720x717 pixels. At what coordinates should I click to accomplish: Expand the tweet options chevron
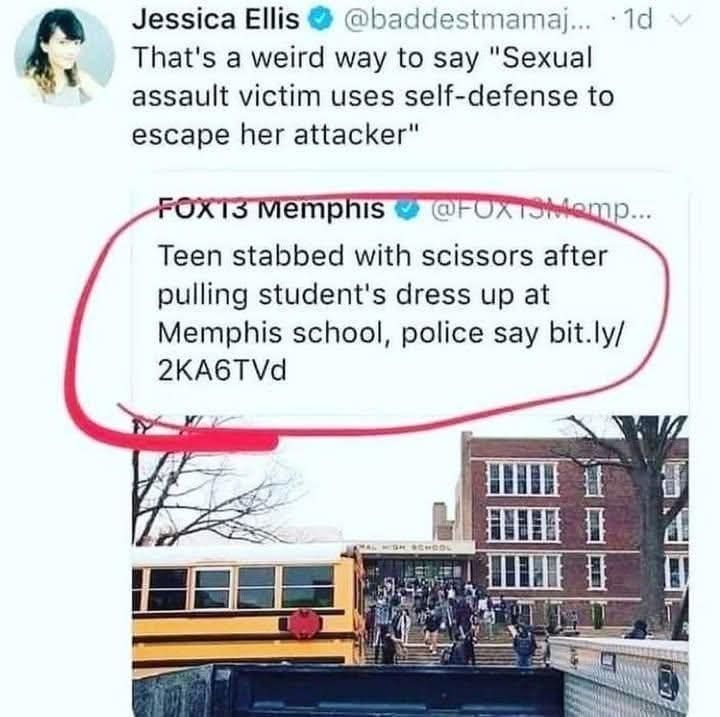[x=681, y=21]
